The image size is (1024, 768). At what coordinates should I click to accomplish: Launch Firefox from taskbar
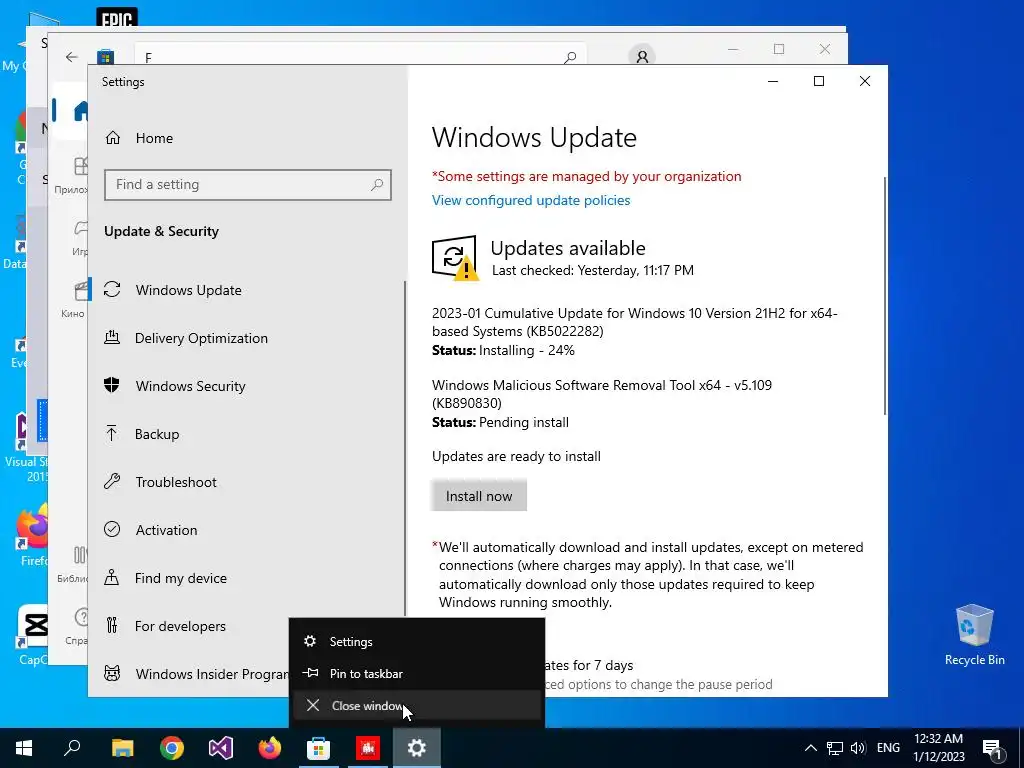click(270, 748)
